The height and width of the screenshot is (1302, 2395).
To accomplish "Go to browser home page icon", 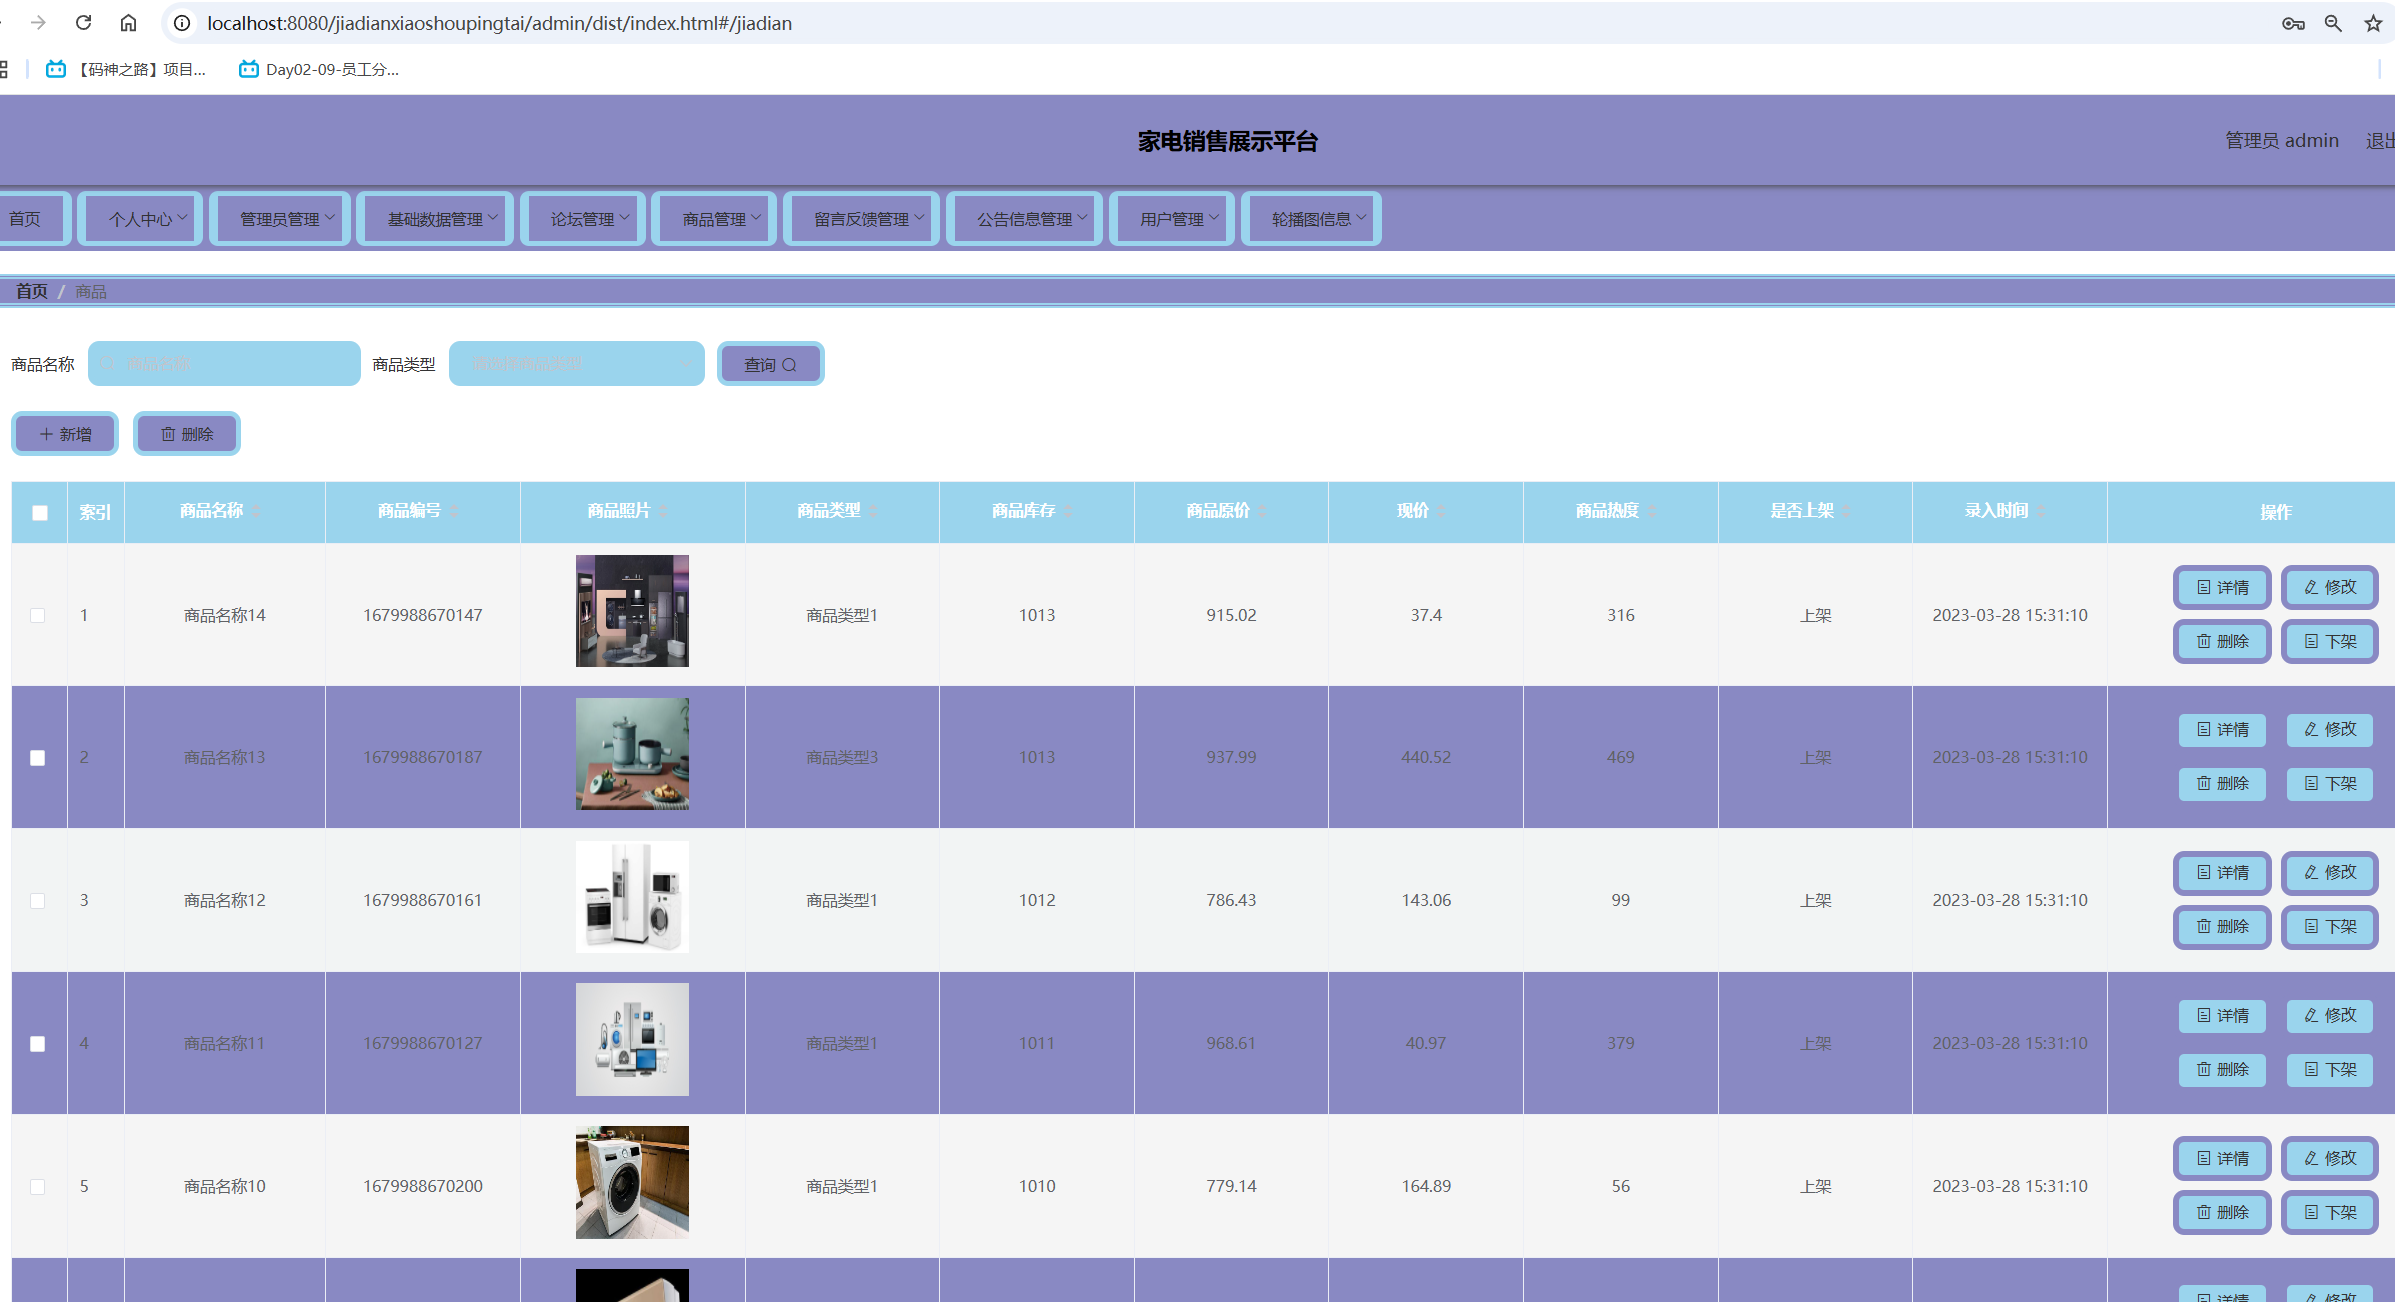I will [128, 22].
